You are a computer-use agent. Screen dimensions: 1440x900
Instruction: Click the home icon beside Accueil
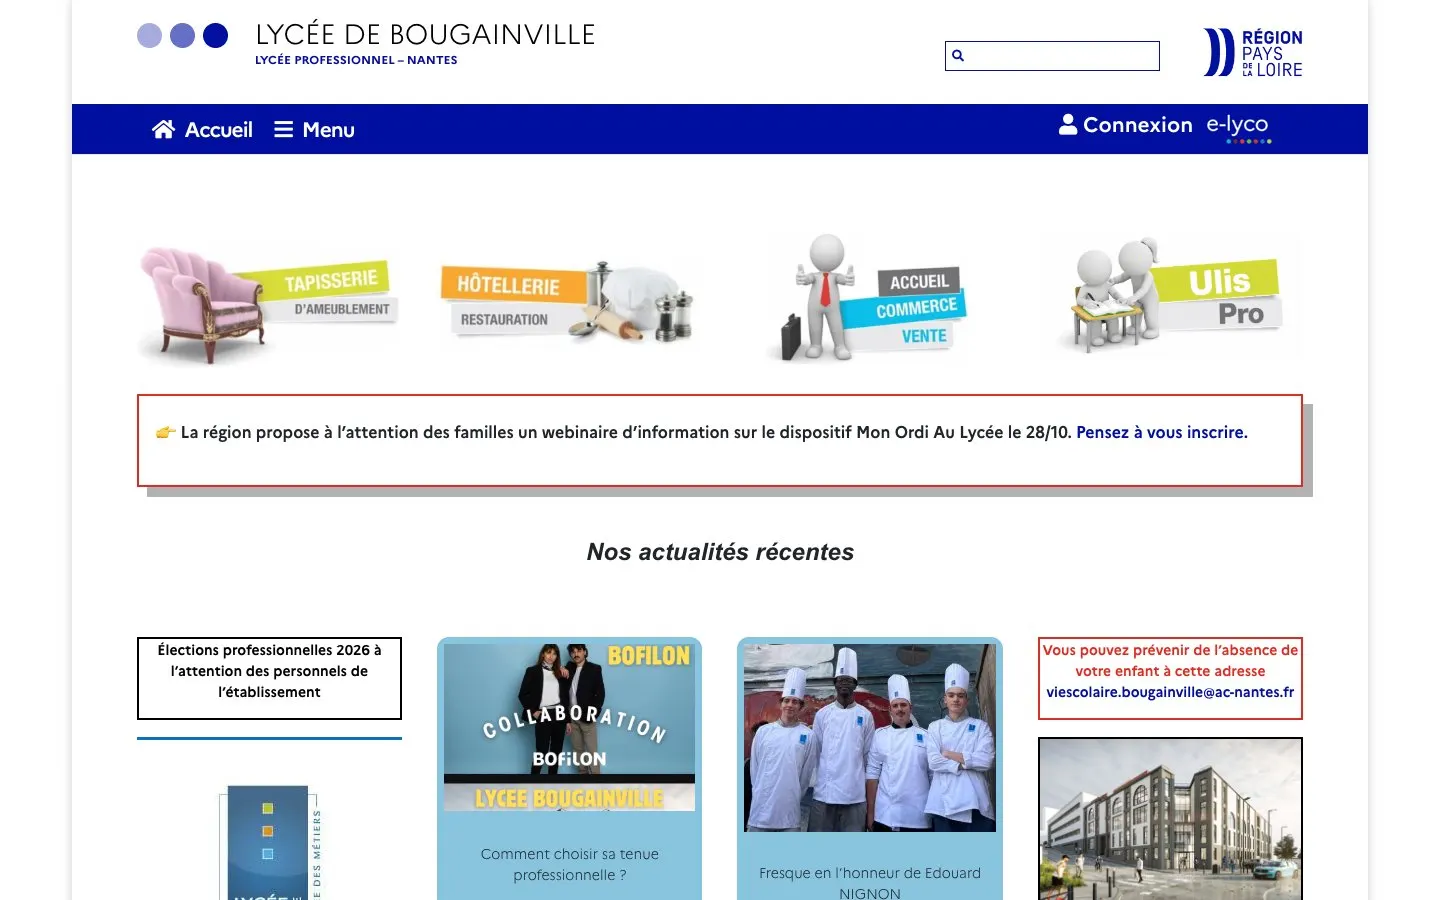[x=164, y=130]
